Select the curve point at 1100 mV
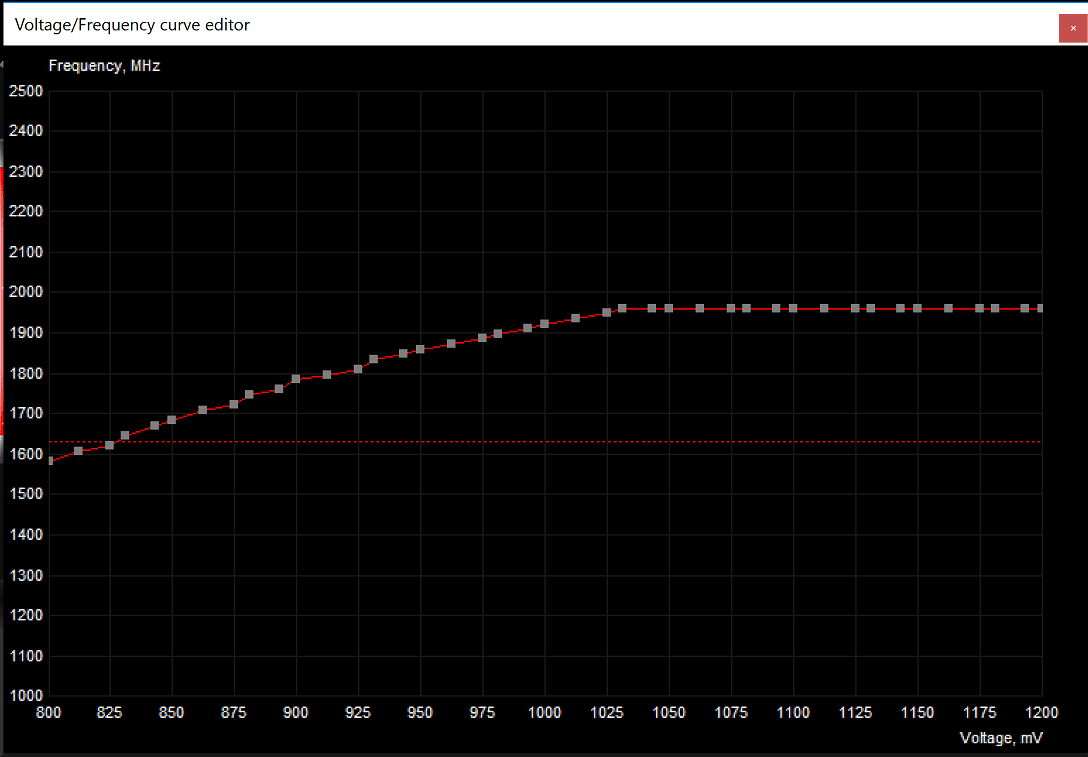Screen dimensions: 1088x757 [793, 308]
